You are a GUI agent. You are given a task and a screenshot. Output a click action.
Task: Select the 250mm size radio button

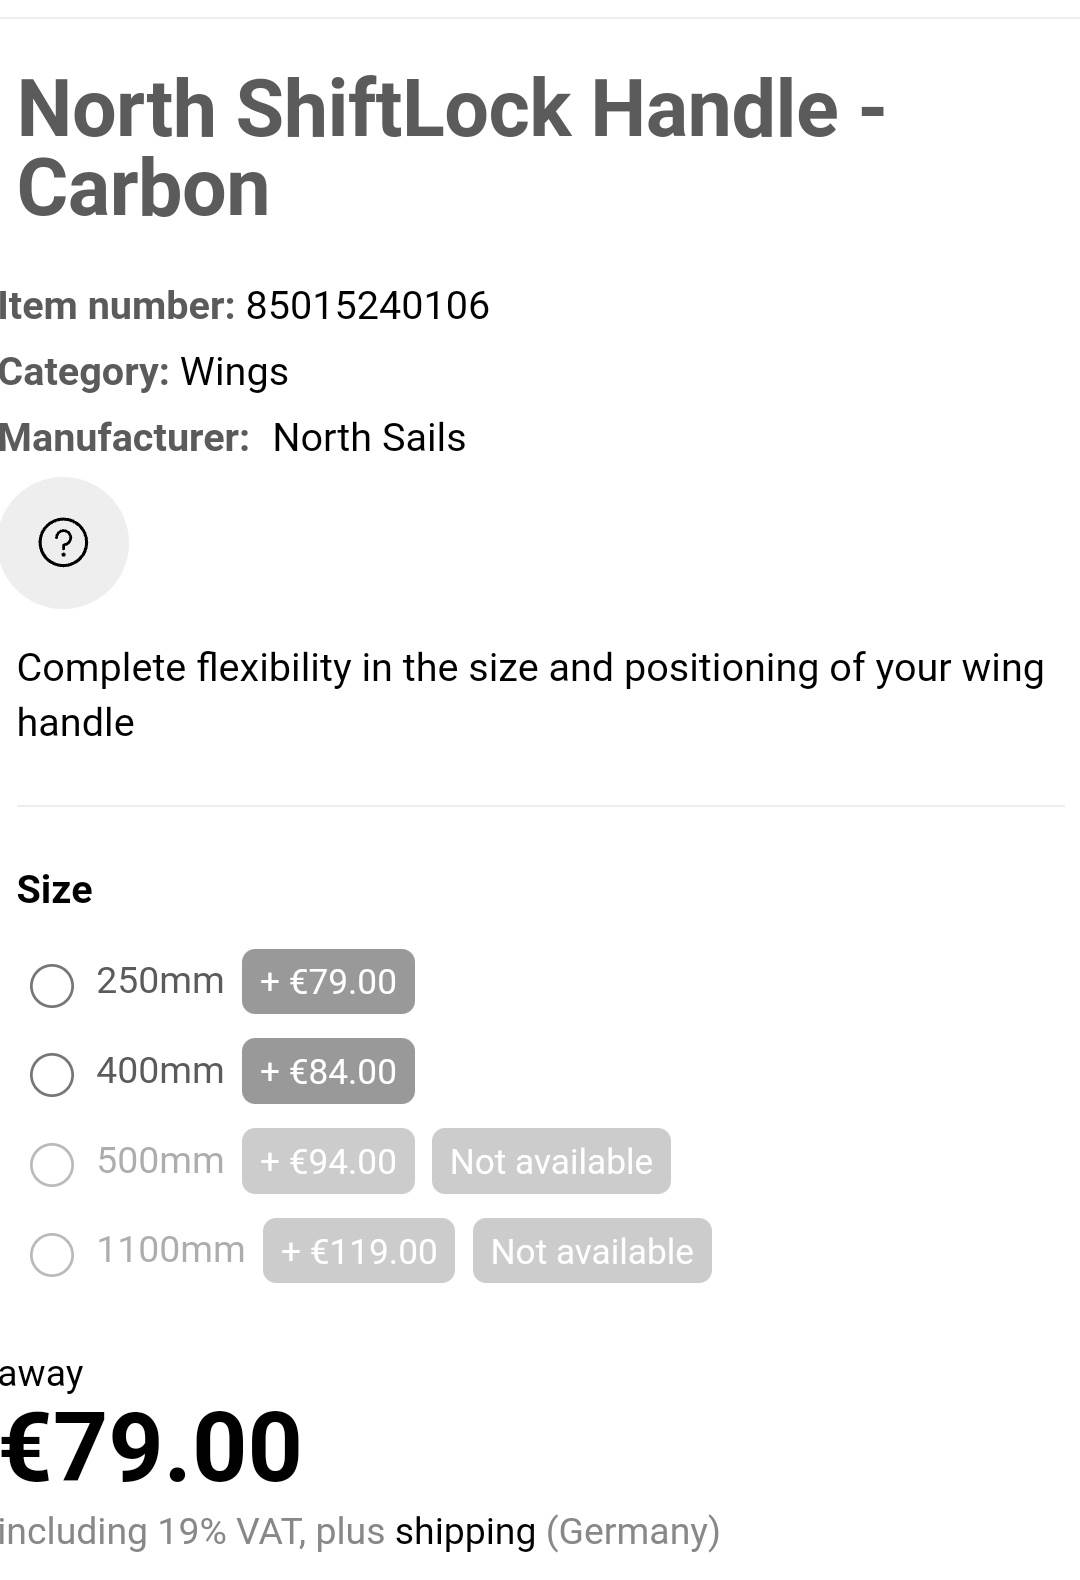[x=52, y=985]
